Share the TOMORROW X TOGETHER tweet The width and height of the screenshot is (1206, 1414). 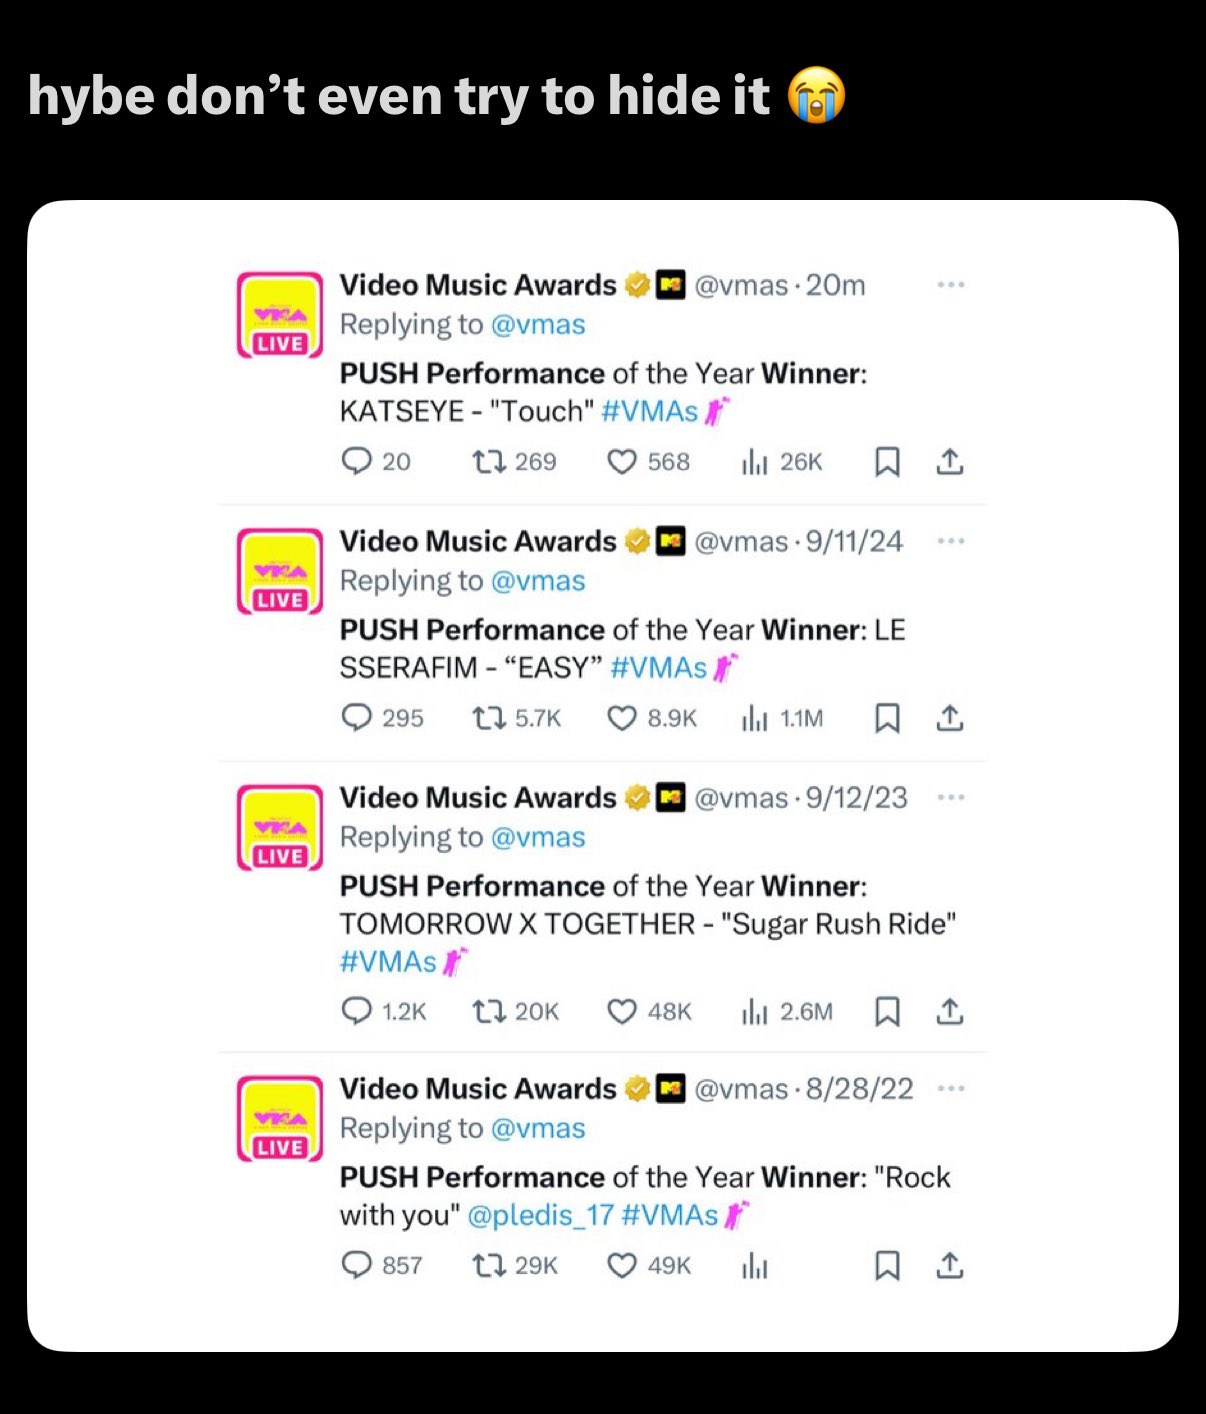949,1012
